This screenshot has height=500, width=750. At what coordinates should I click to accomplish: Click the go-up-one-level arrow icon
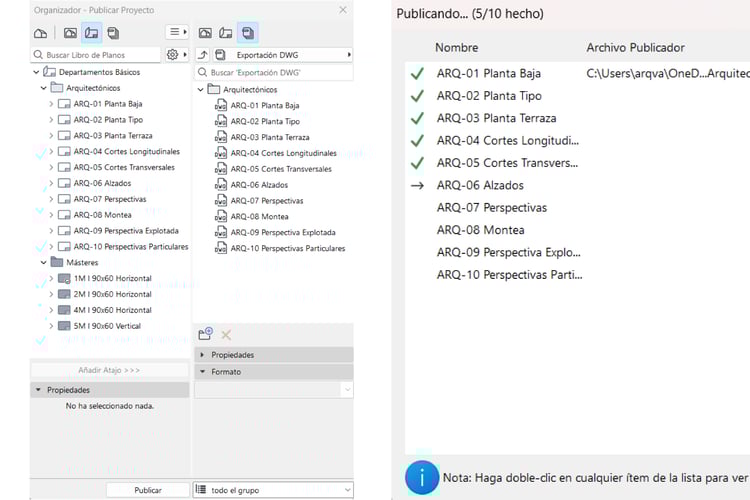[x=203, y=55]
